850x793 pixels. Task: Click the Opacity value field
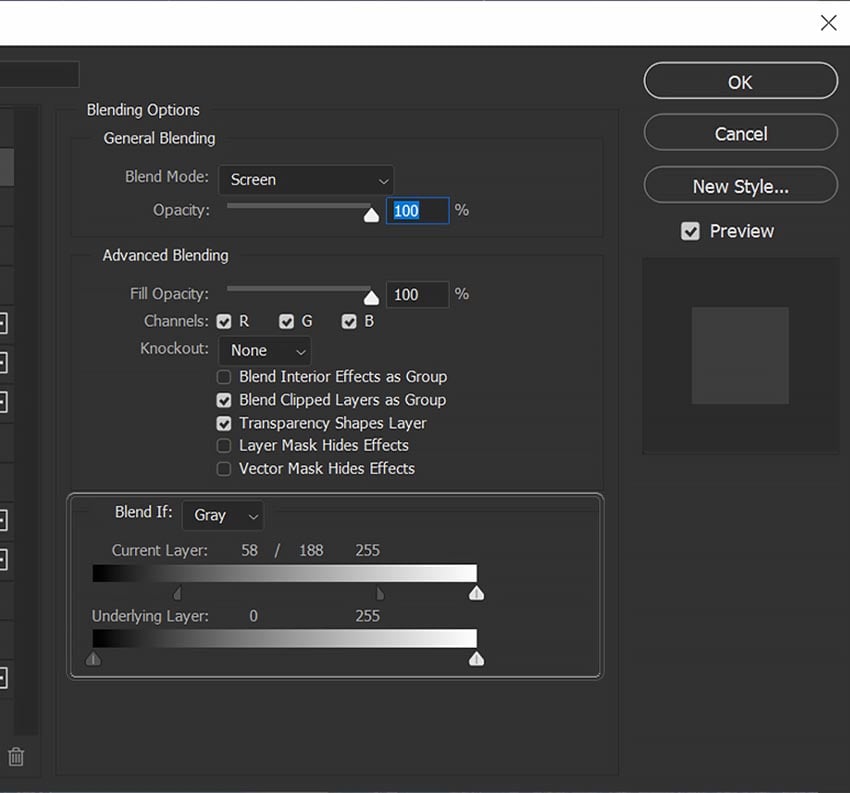[417, 210]
